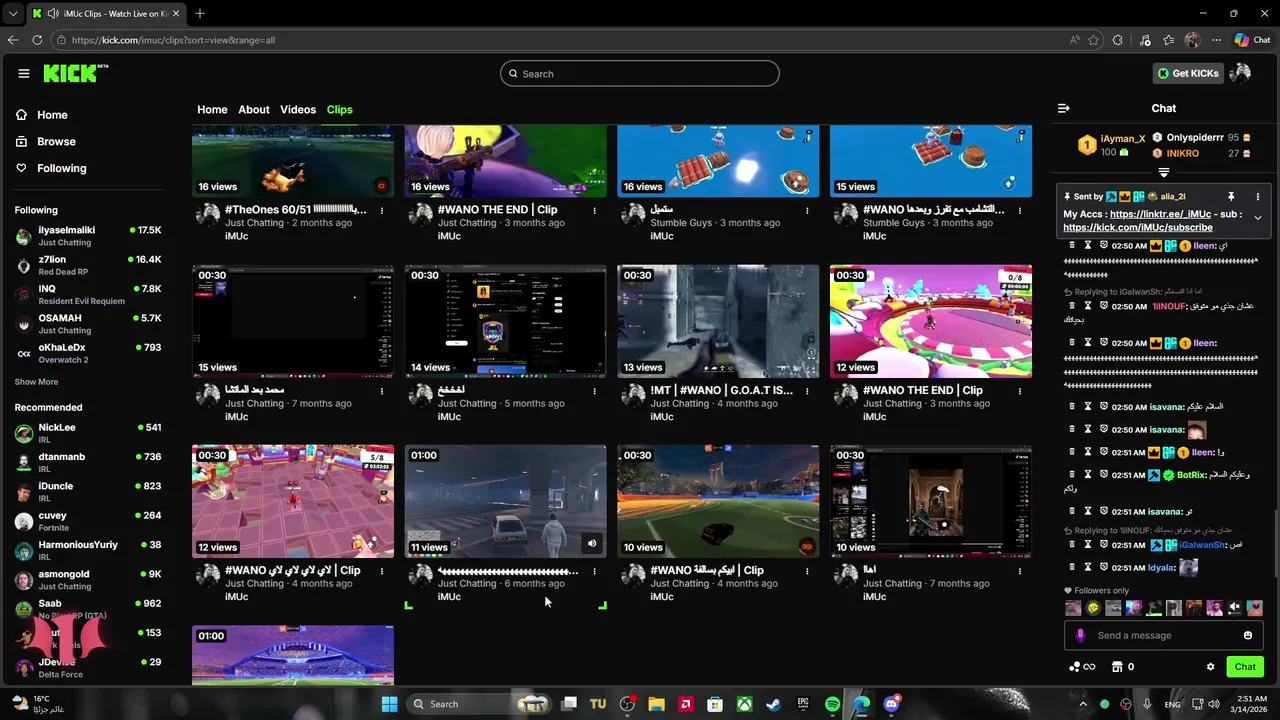Open NickLee recommended channel
This screenshot has width=1280, height=720.
point(88,433)
